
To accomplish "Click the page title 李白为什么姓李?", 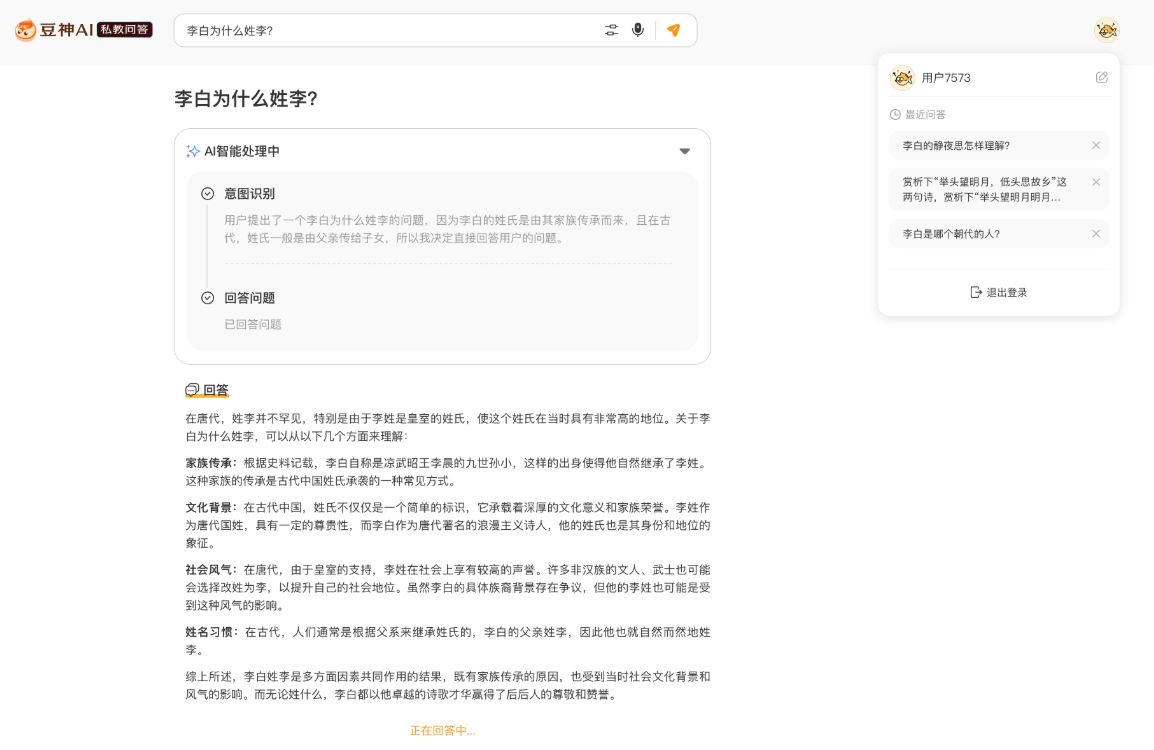I will (245, 99).
